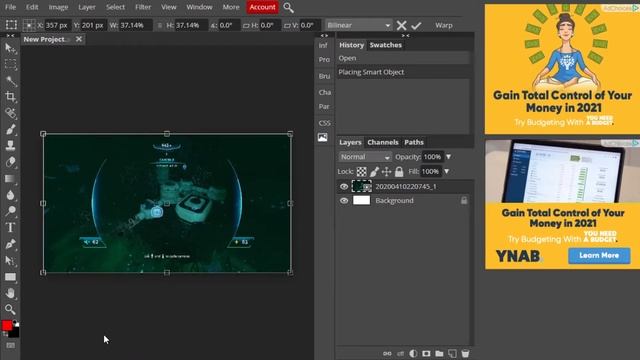This screenshot has width=640, height=360.
Task: Click Learn More in YNAB ad
Action: 599,256
